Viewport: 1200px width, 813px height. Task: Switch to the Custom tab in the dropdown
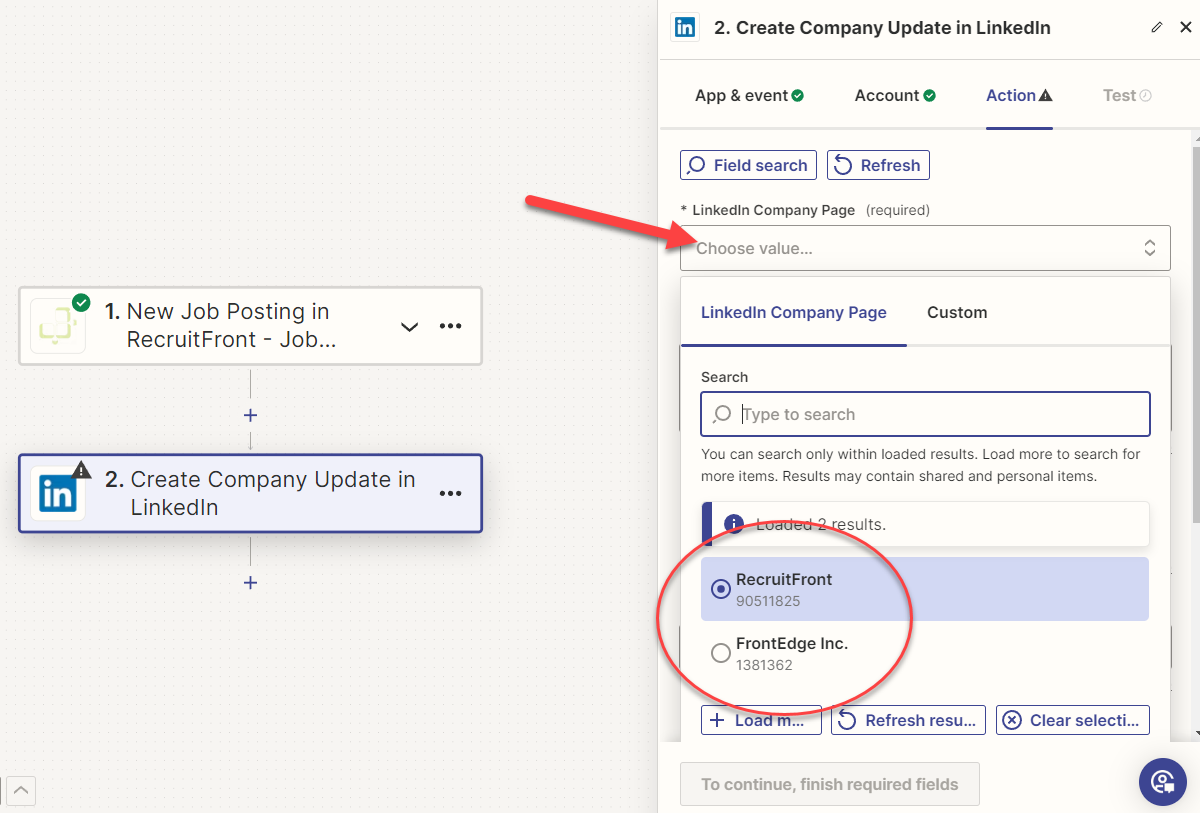[957, 312]
